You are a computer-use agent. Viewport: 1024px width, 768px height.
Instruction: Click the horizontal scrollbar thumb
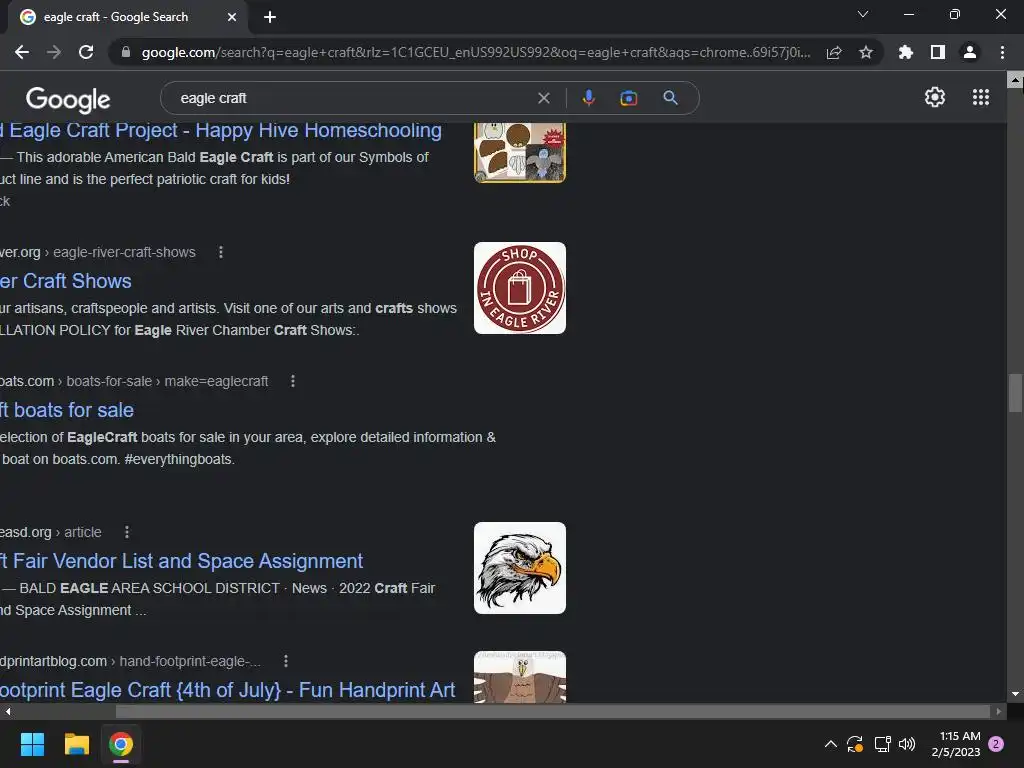(552, 711)
